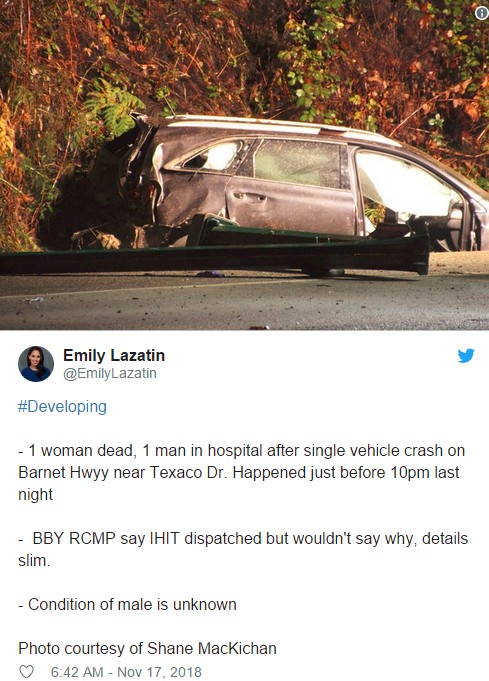This screenshot has height=681, width=489.
Task: Open the photo info icon
Action: pyautogui.click(x=481, y=13)
